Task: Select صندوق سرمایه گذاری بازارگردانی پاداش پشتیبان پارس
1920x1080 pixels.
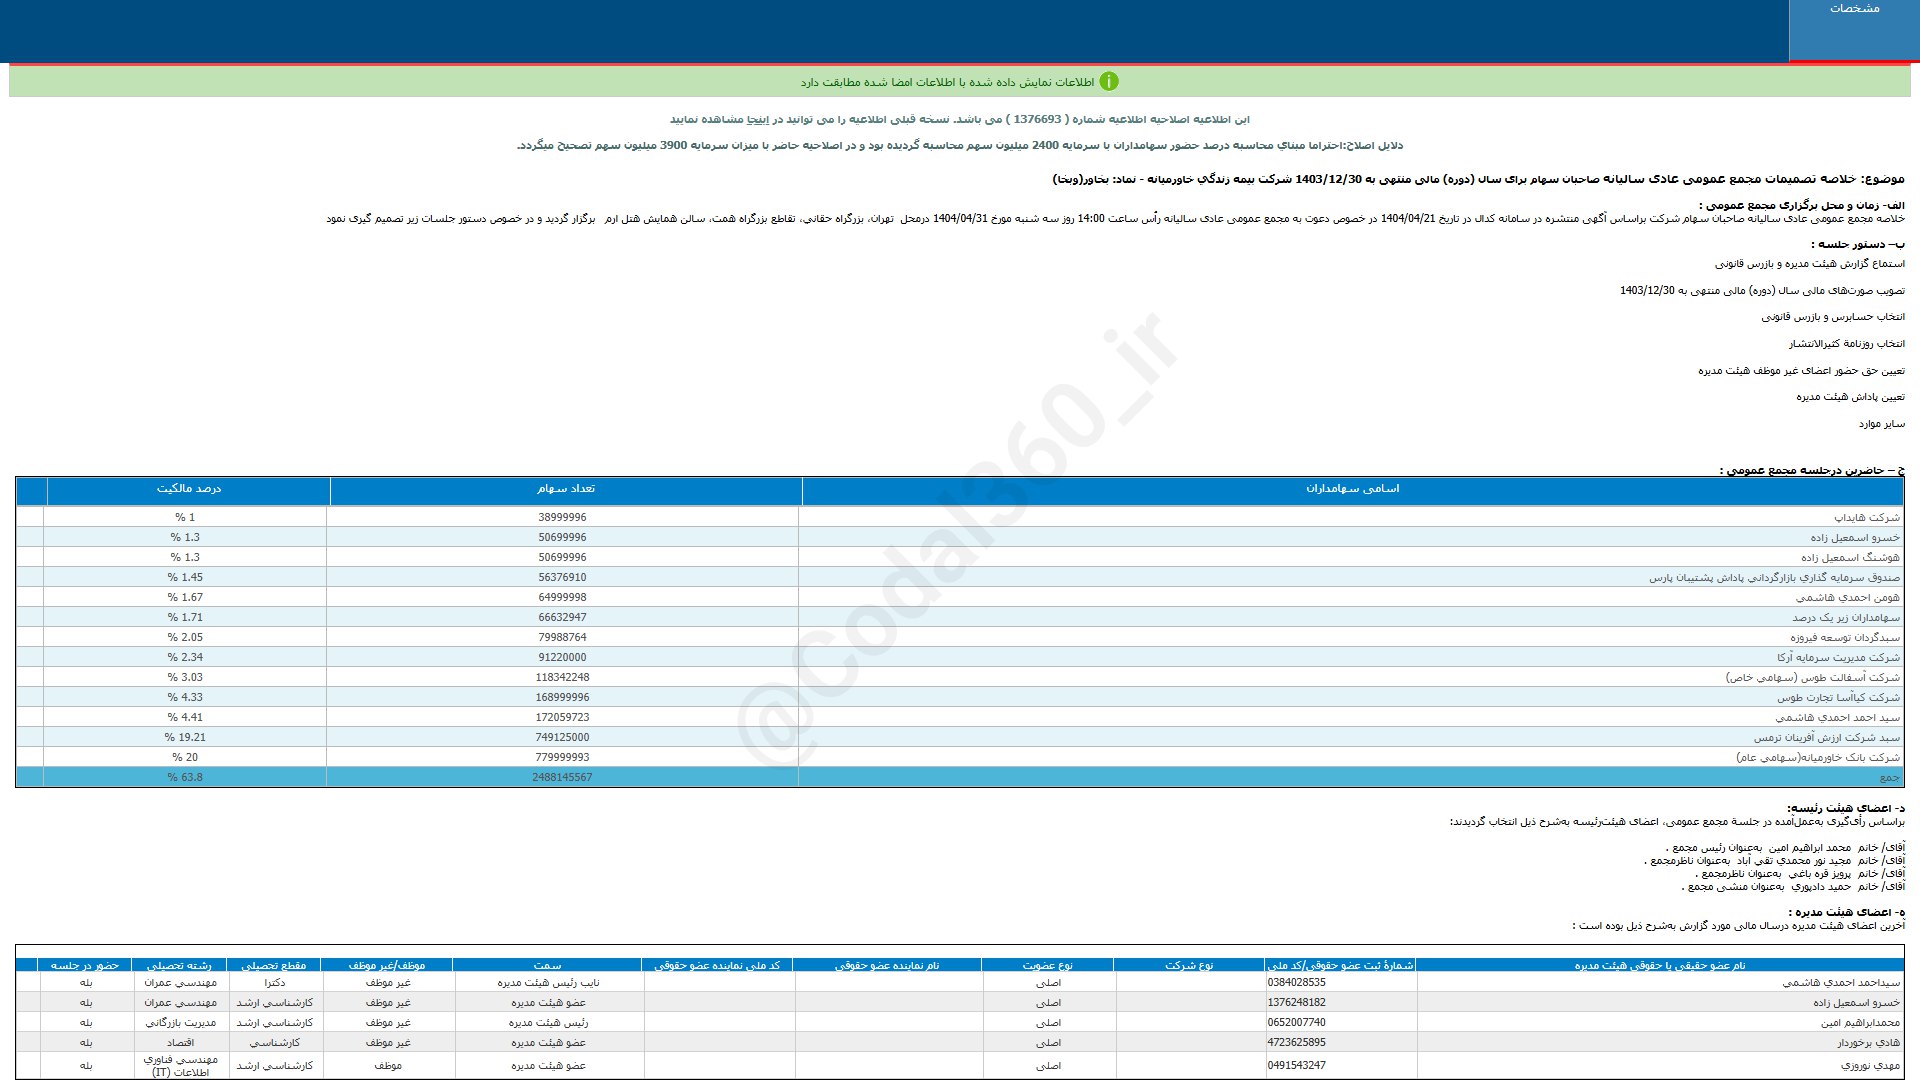Action: coord(960,577)
